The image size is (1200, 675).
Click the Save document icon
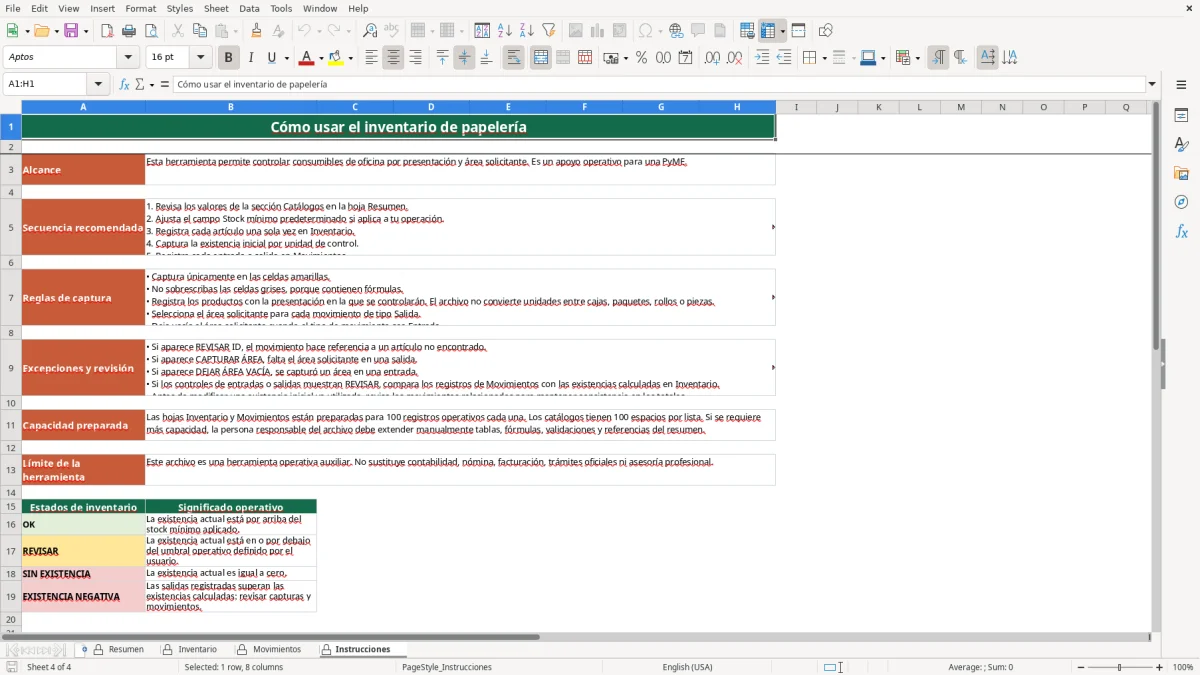point(71,31)
